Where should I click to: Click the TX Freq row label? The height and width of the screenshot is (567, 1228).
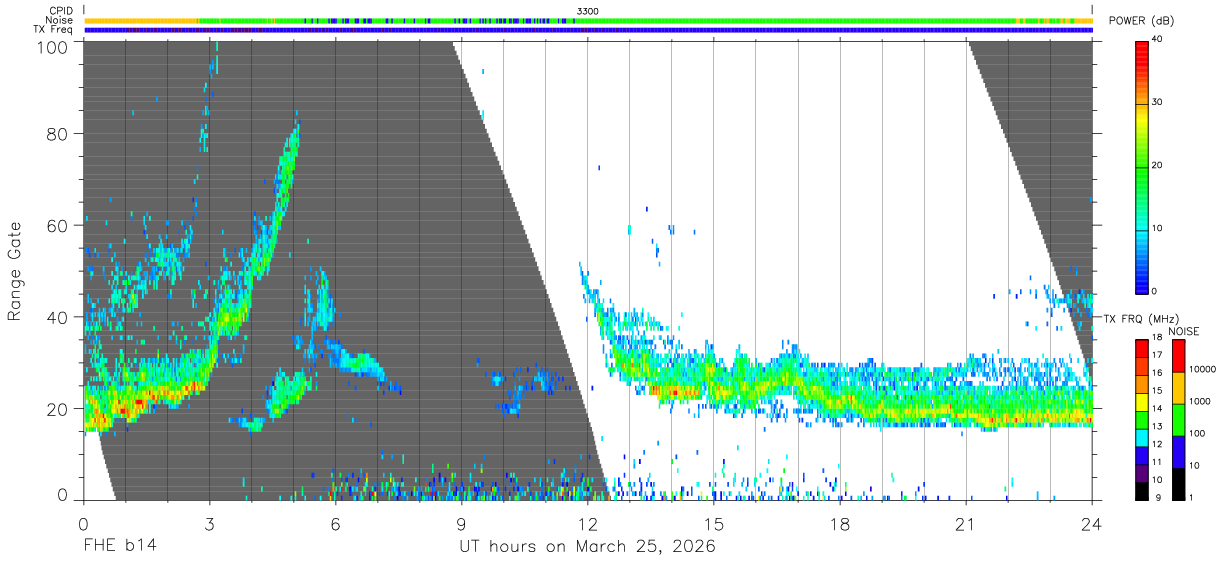[x=54, y=30]
